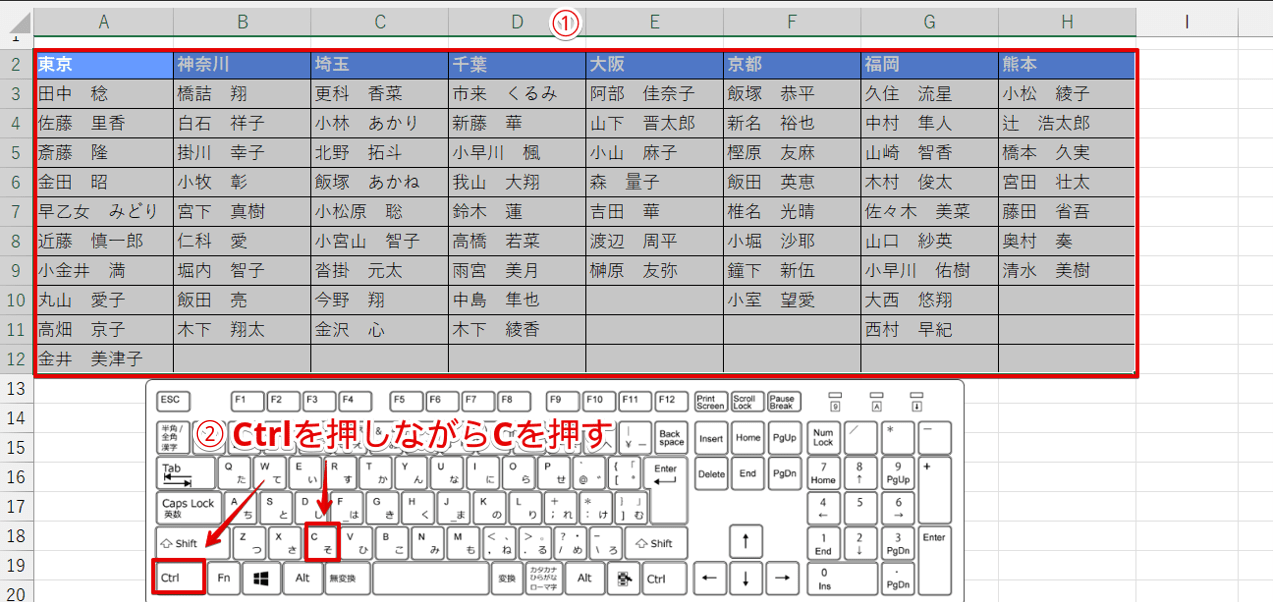This screenshot has height=602, width=1273.
Task: Click the left arrow key on keyboard image
Action: (710, 578)
